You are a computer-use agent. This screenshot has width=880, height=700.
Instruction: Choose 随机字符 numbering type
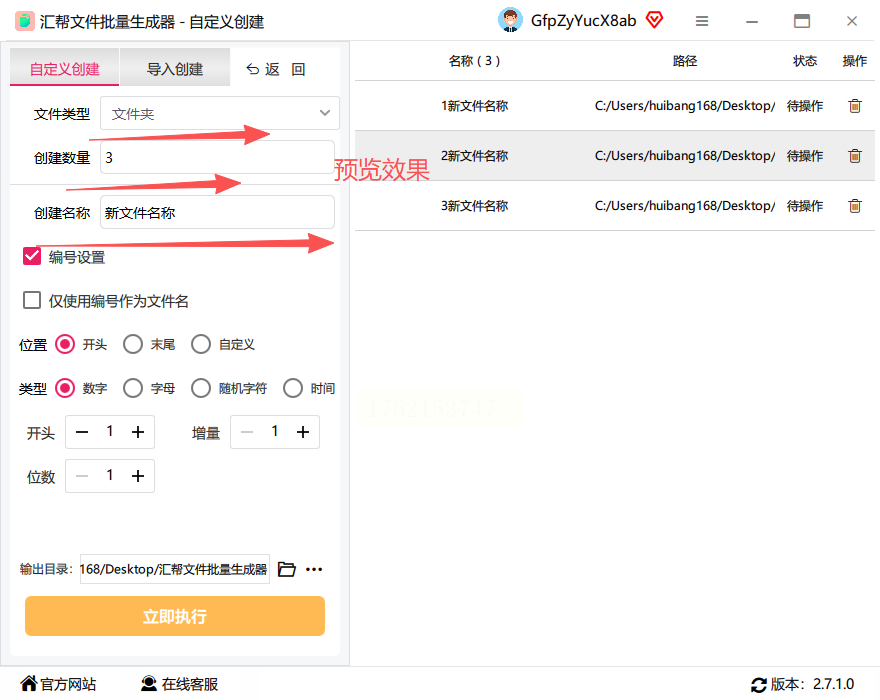(201, 388)
